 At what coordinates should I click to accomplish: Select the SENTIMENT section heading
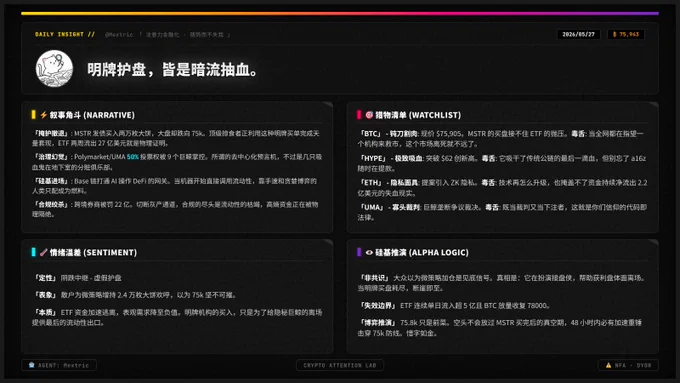93,252
